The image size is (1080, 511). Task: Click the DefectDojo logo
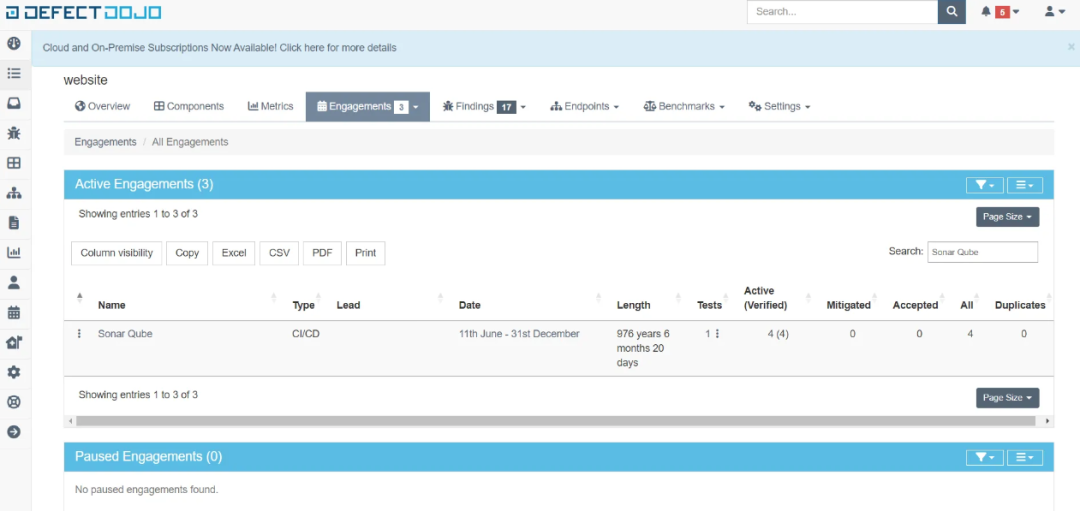84,12
